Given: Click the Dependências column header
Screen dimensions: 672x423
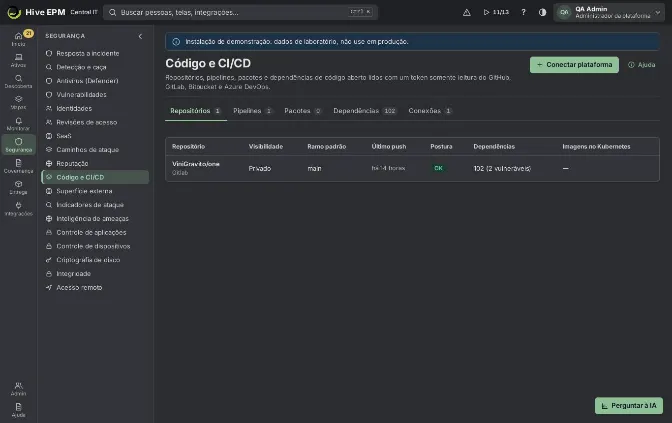Looking at the screenshot, I should [x=494, y=147].
